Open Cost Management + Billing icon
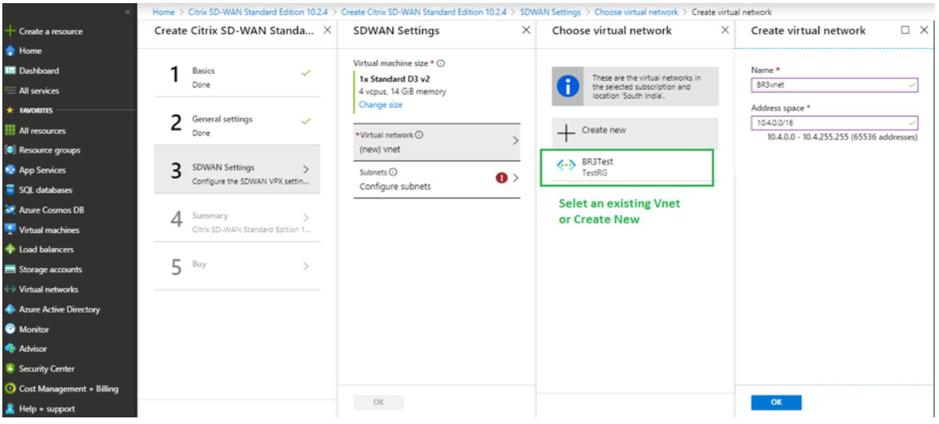Image resolution: width=939 pixels, height=424 pixels. click(x=9, y=389)
